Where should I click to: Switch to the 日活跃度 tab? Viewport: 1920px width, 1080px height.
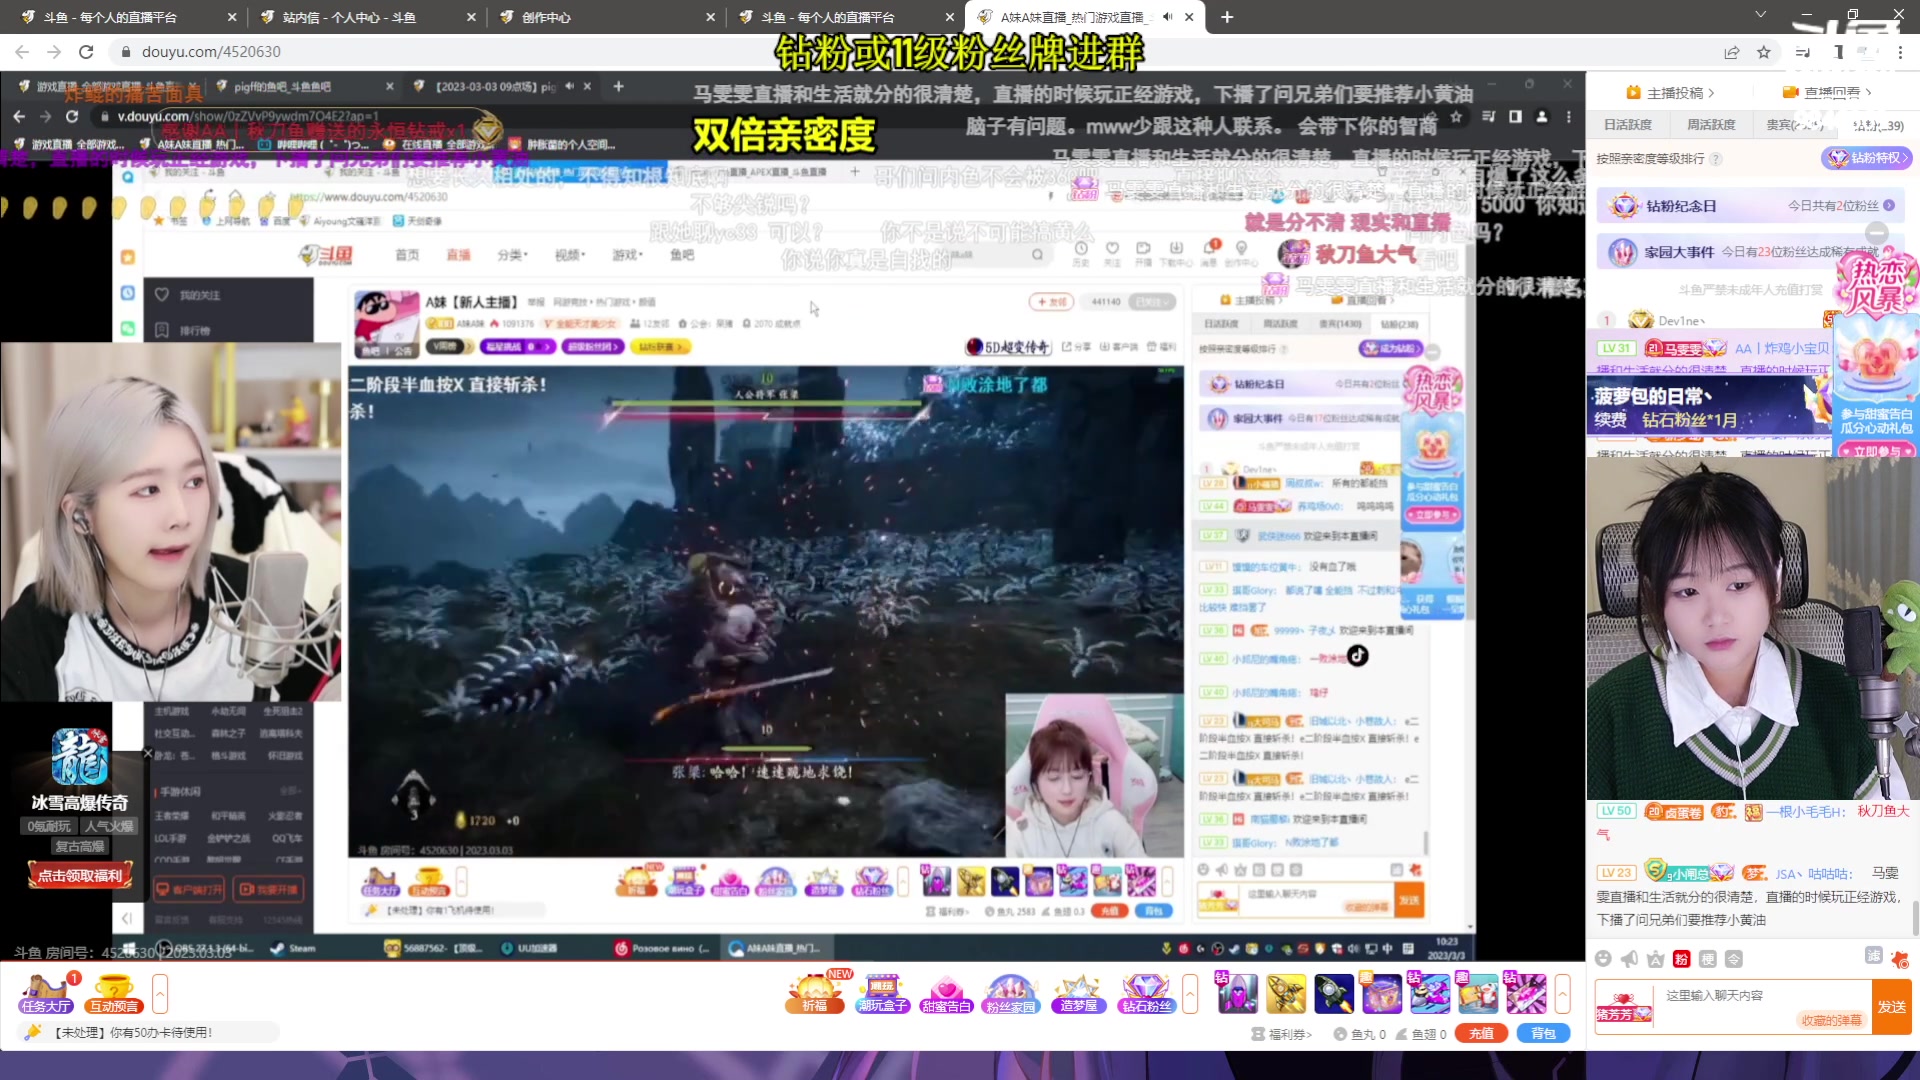[1628, 125]
